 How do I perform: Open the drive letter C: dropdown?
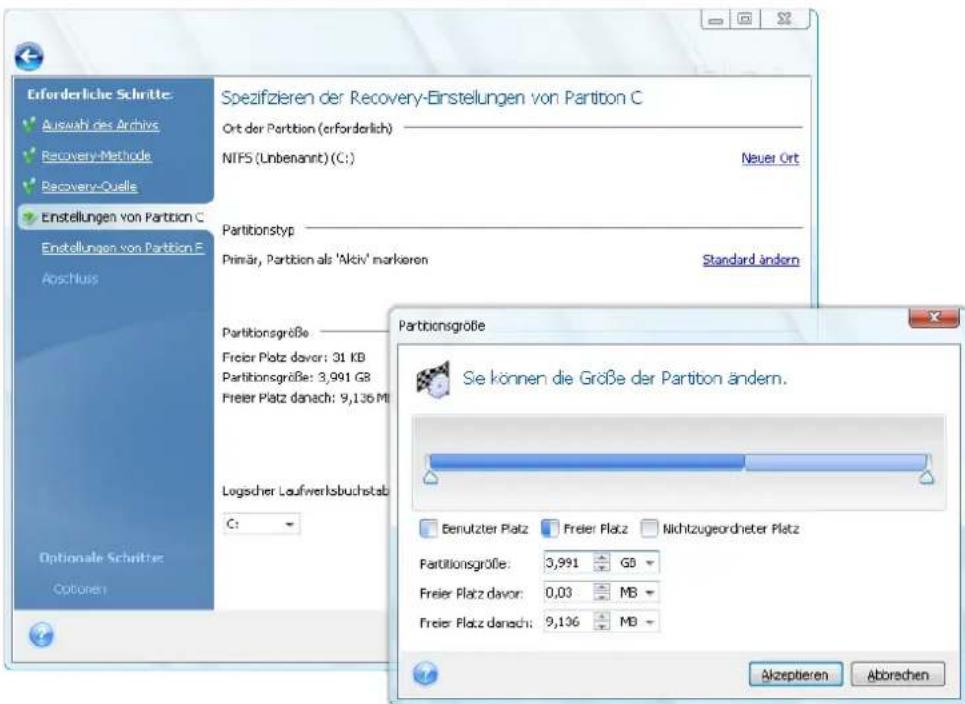pyautogui.click(x=261, y=524)
